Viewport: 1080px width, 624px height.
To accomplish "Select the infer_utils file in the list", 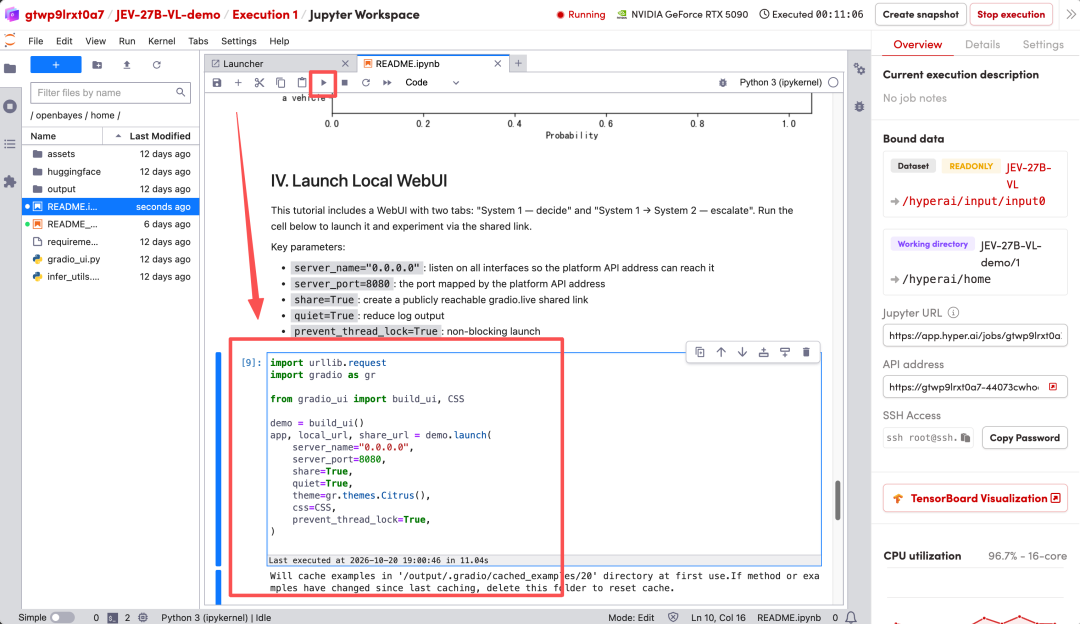I will (x=111, y=277).
